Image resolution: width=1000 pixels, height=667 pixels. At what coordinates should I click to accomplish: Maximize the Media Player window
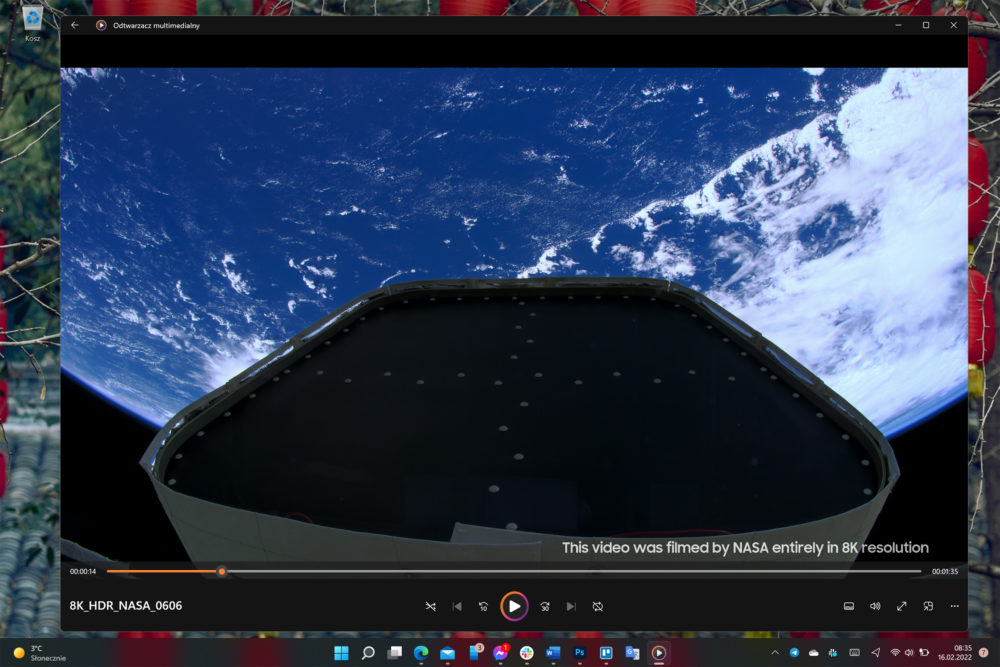(x=926, y=25)
